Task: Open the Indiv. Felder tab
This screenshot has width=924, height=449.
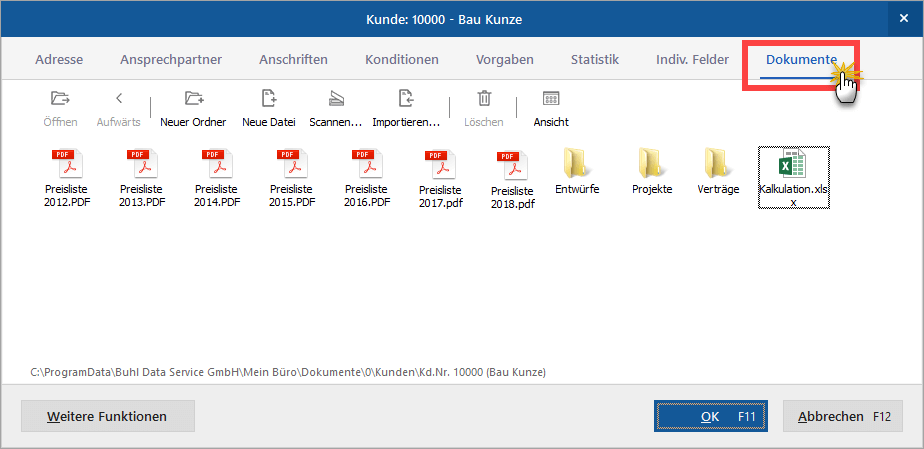Action: 692,60
